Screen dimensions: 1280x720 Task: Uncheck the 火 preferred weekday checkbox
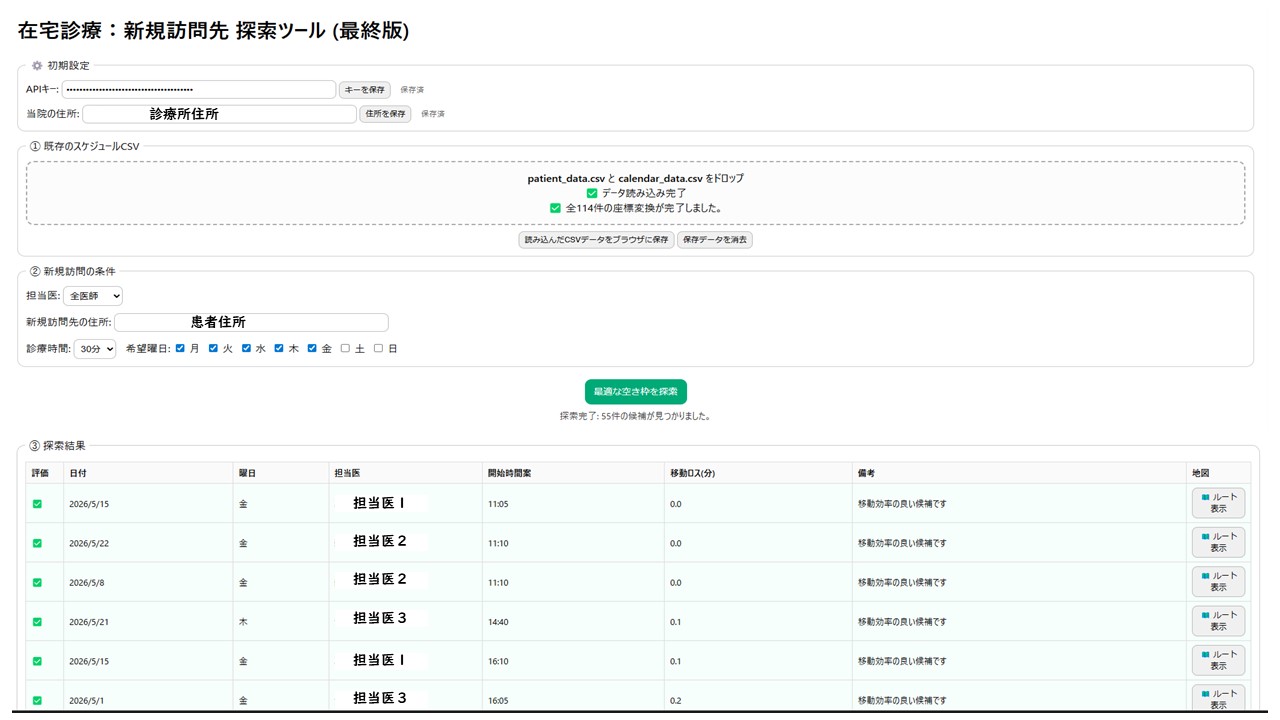(x=213, y=348)
